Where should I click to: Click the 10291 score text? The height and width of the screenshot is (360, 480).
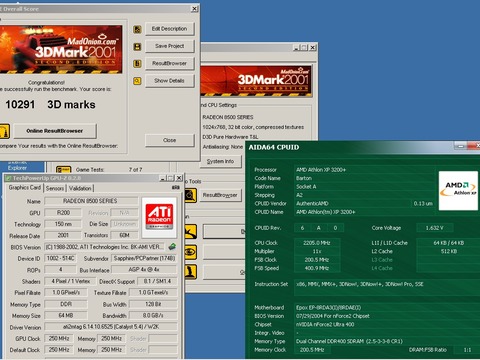(x=20, y=105)
